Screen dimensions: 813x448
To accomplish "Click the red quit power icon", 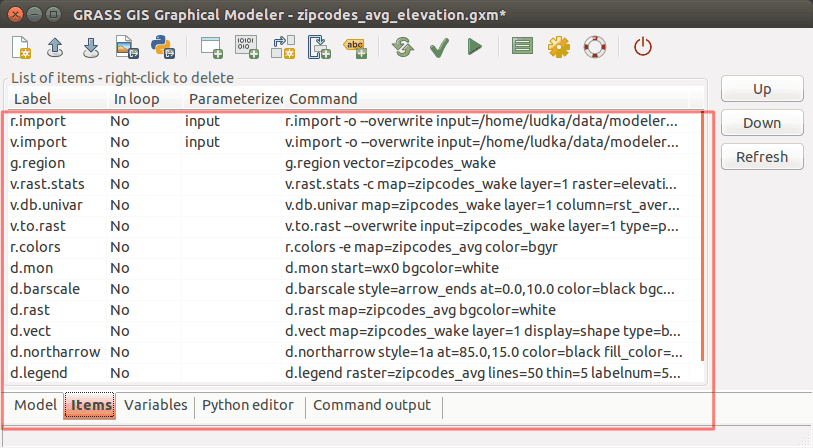I will (x=643, y=46).
